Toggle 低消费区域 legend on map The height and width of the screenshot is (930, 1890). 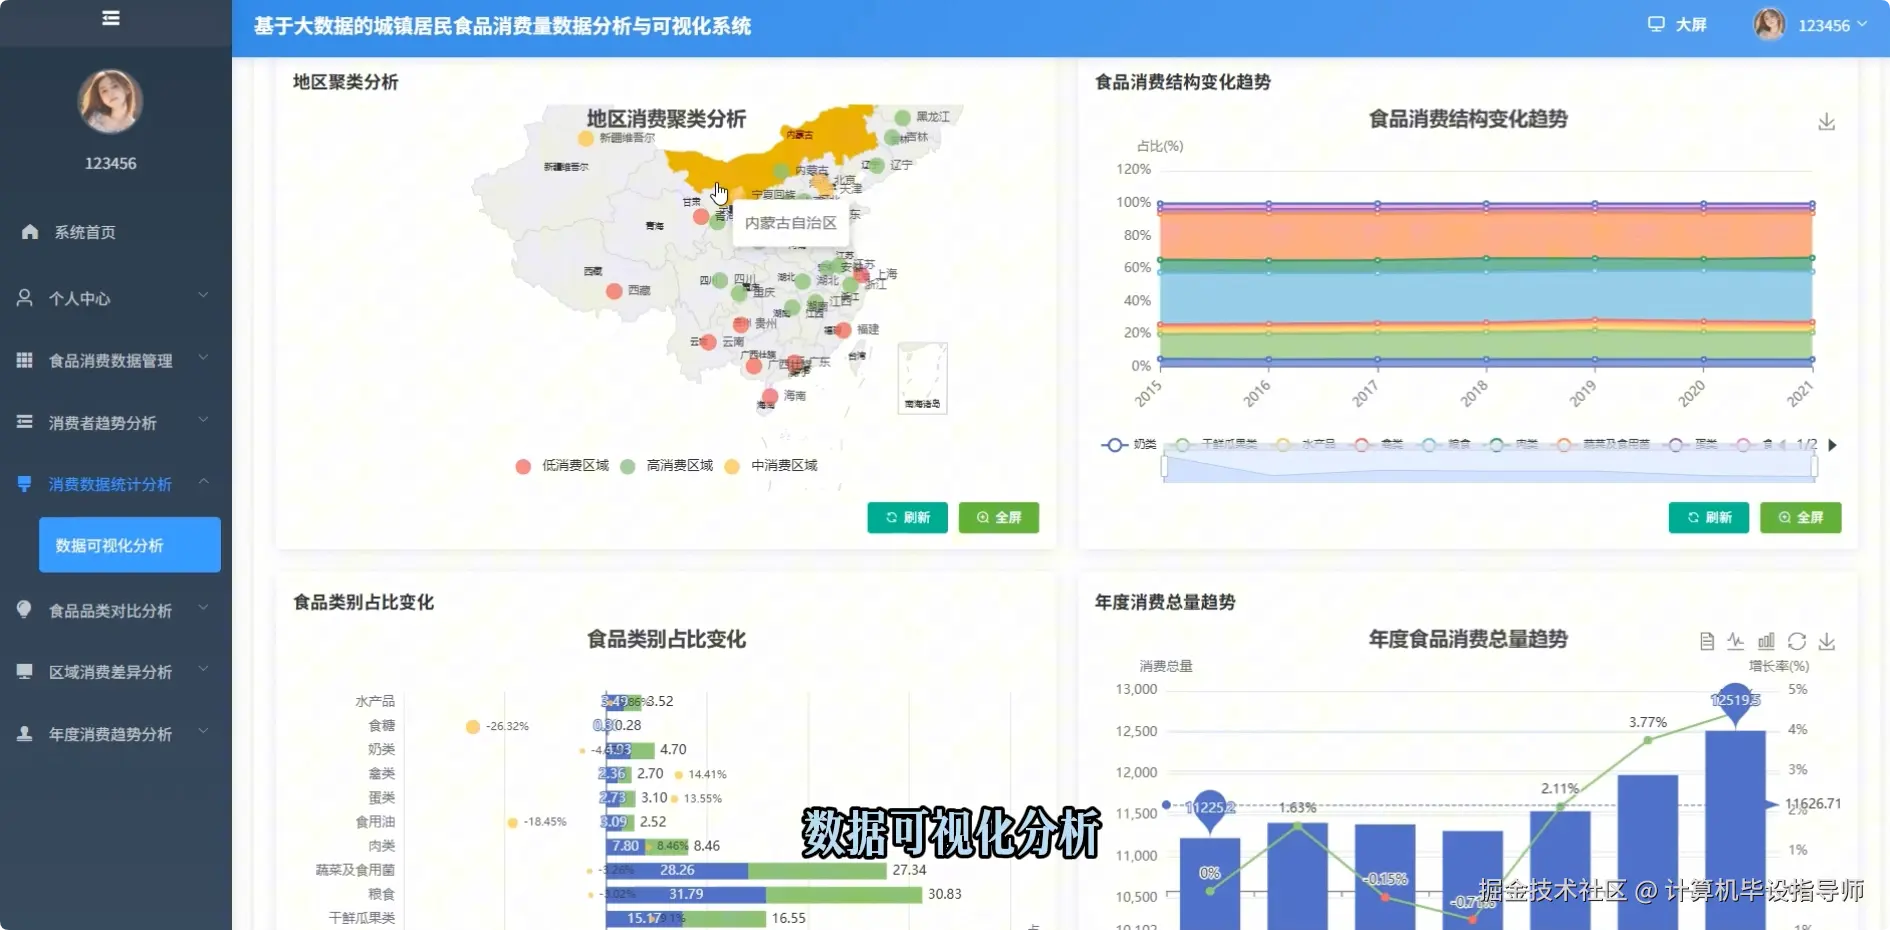click(562, 466)
